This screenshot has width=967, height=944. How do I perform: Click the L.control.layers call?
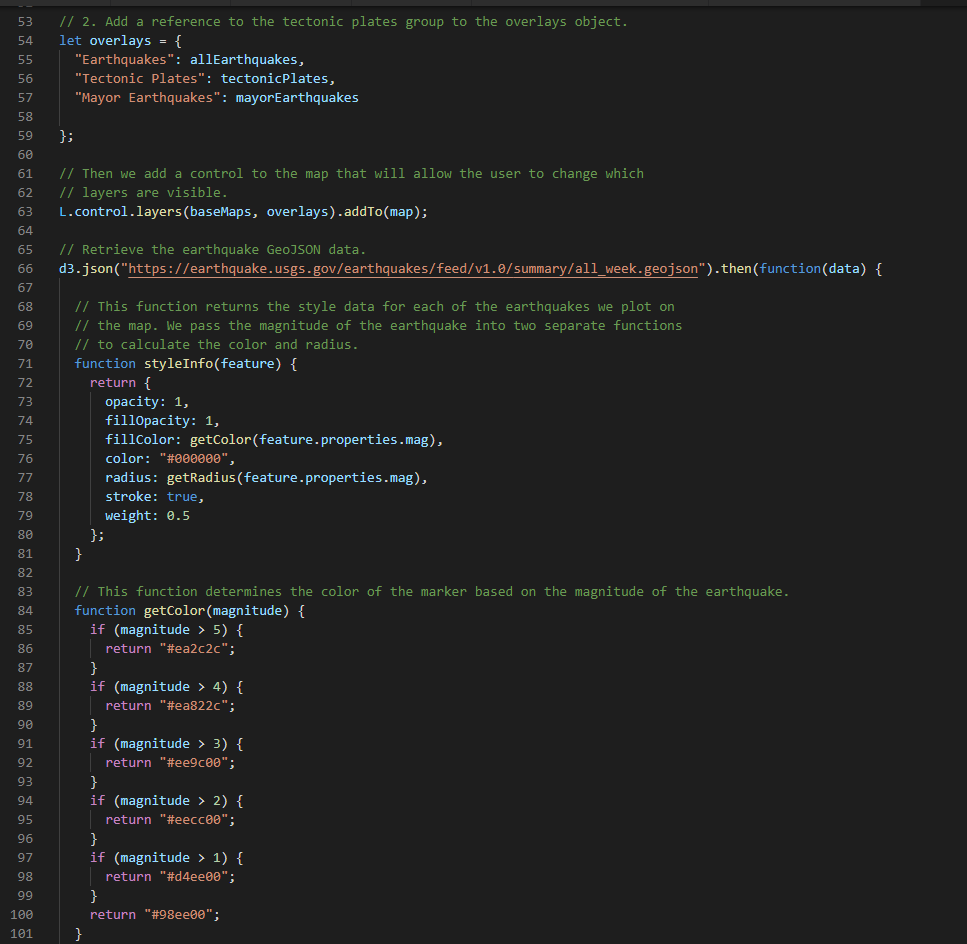click(x=121, y=211)
